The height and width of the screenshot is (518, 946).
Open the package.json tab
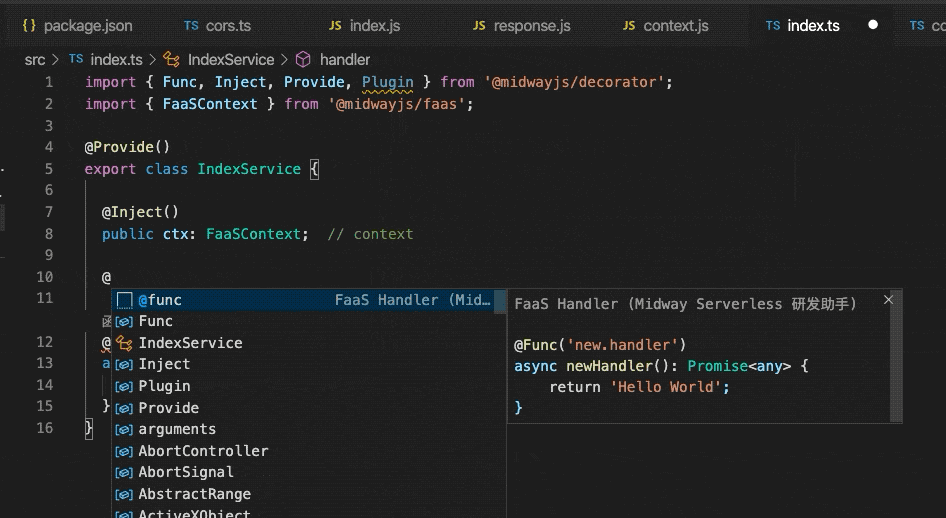(77, 26)
